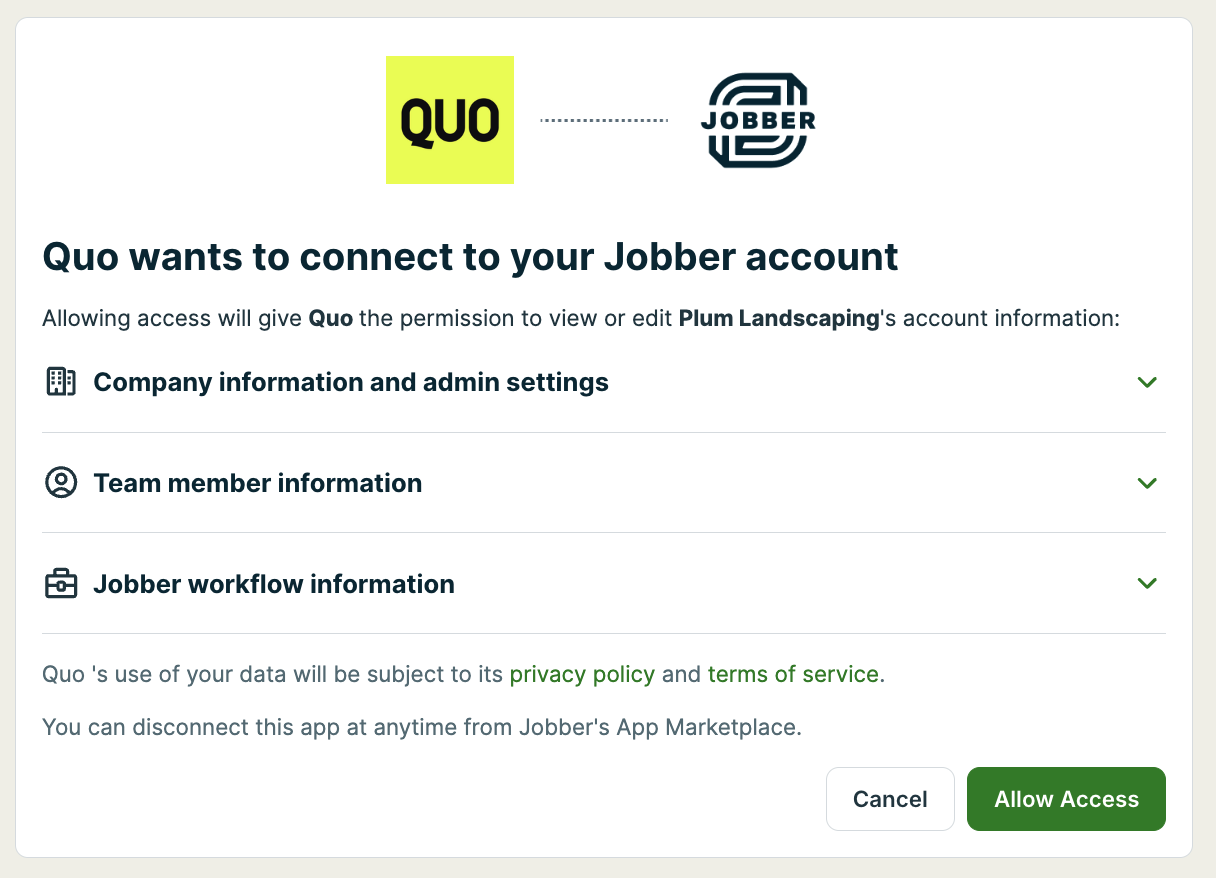The height and width of the screenshot is (878, 1216).
Task: Select the Jobber workflow information heading
Action: click(274, 584)
